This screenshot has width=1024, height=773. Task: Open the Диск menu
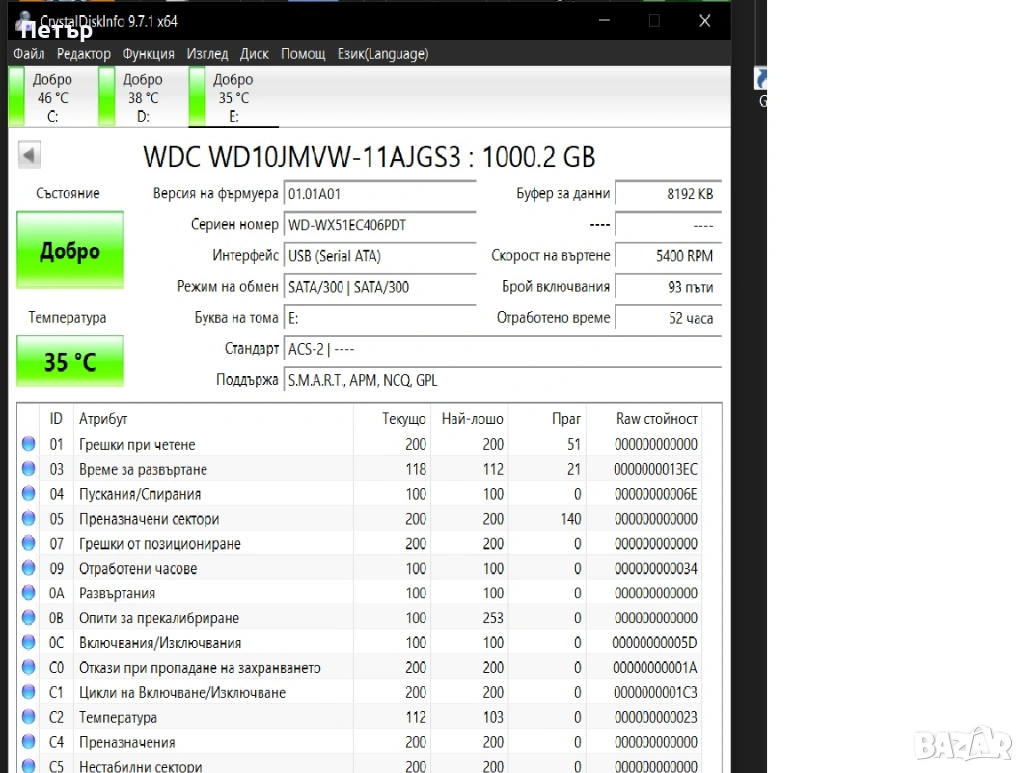255,54
